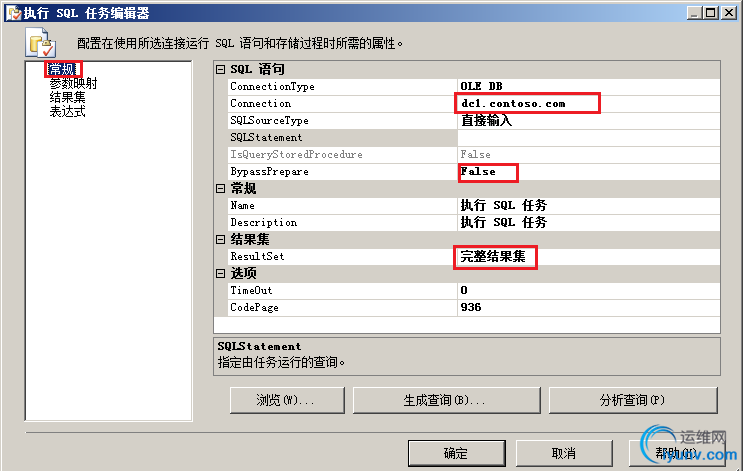
Task: Click the SQLStatement property label
Action: [x=266, y=137]
